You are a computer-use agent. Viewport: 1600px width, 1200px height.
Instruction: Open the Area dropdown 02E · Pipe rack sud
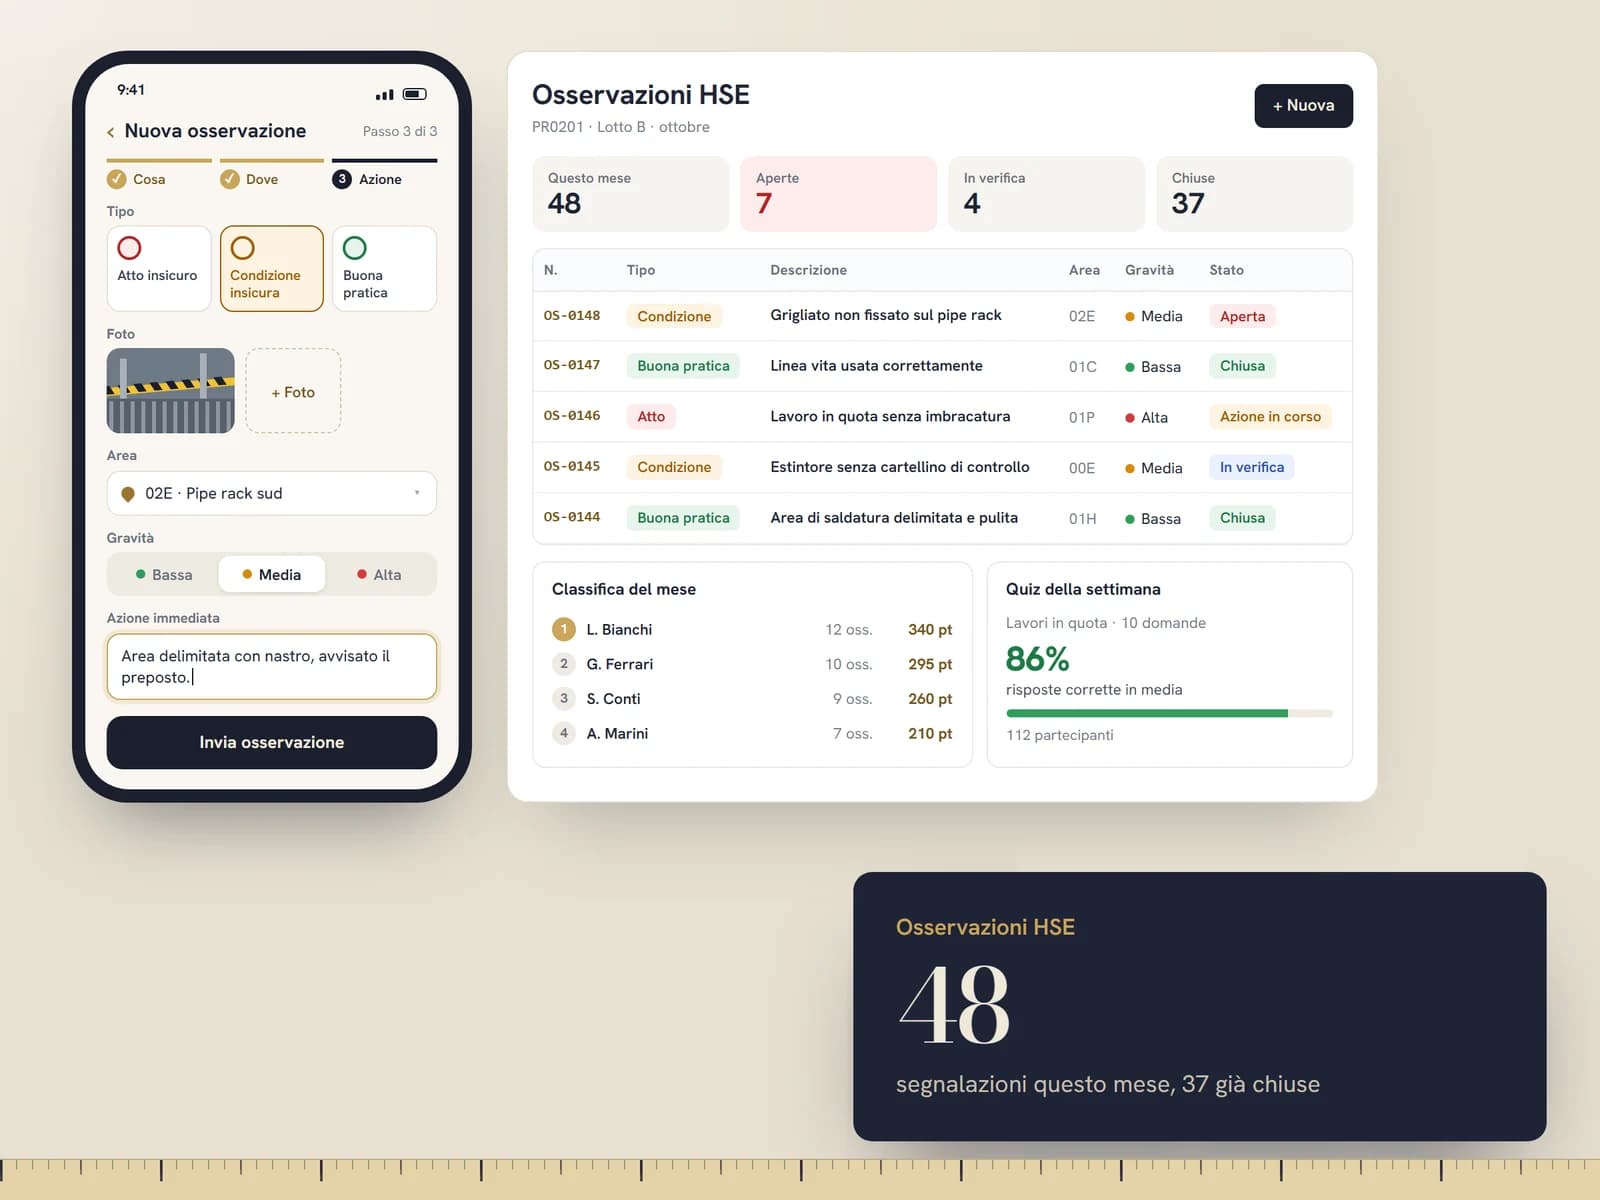click(272, 494)
